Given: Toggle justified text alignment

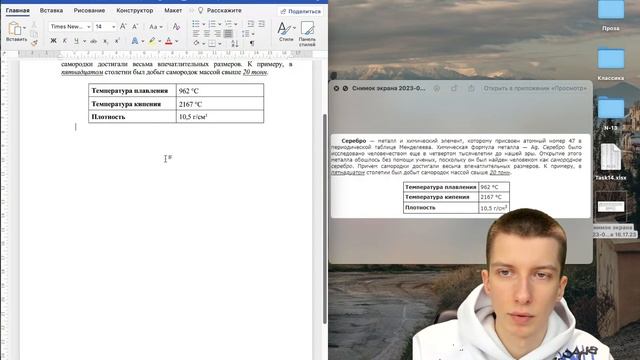Looking at the screenshot, I should point(228,34).
